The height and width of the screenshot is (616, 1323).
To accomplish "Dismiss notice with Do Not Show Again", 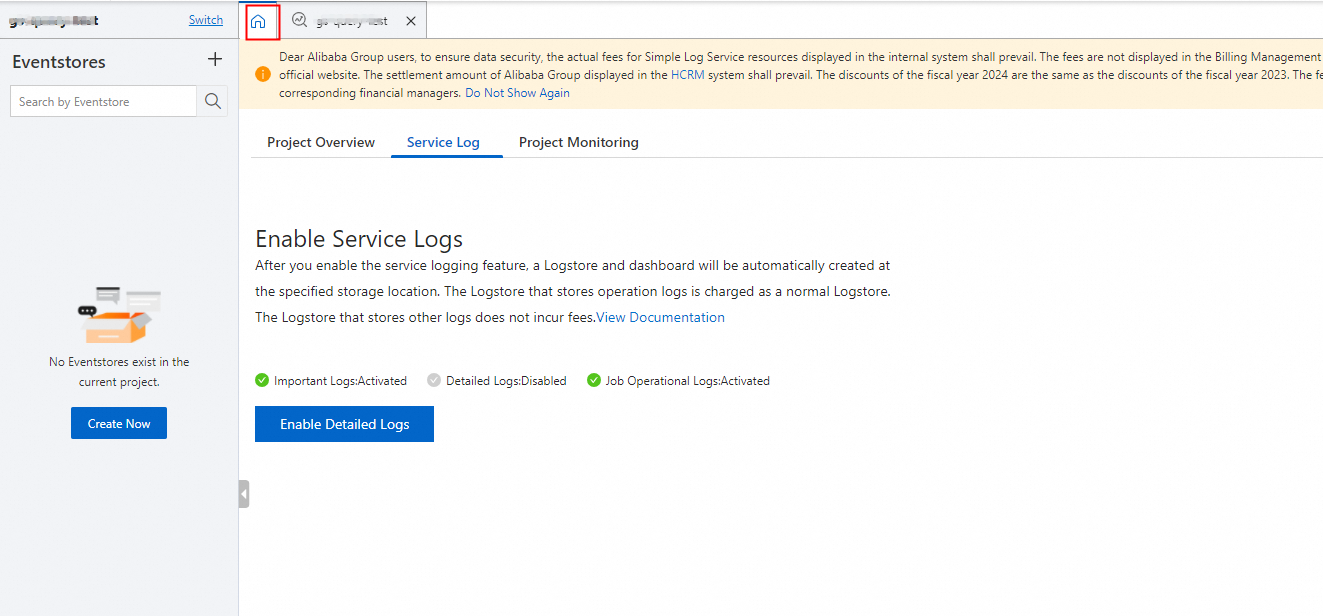I will click(517, 93).
